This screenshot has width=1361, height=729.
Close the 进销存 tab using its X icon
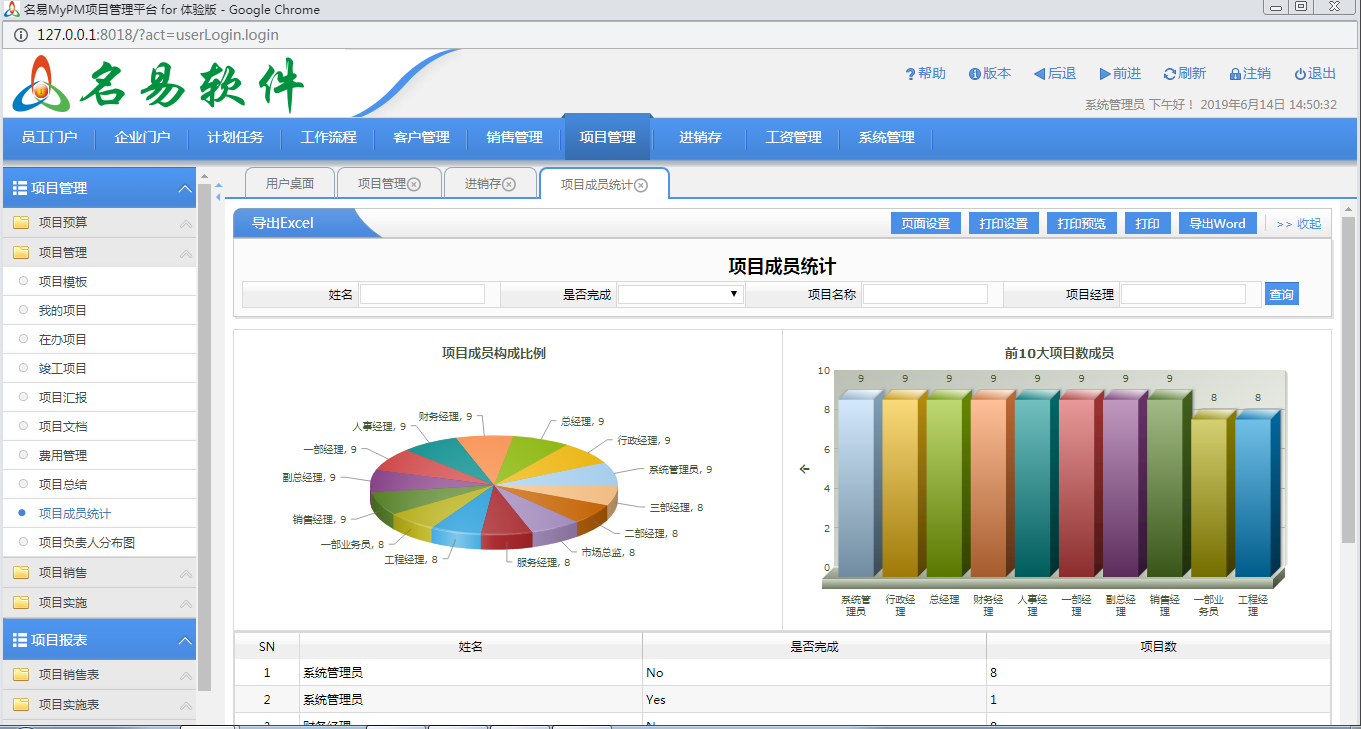point(509,184)
